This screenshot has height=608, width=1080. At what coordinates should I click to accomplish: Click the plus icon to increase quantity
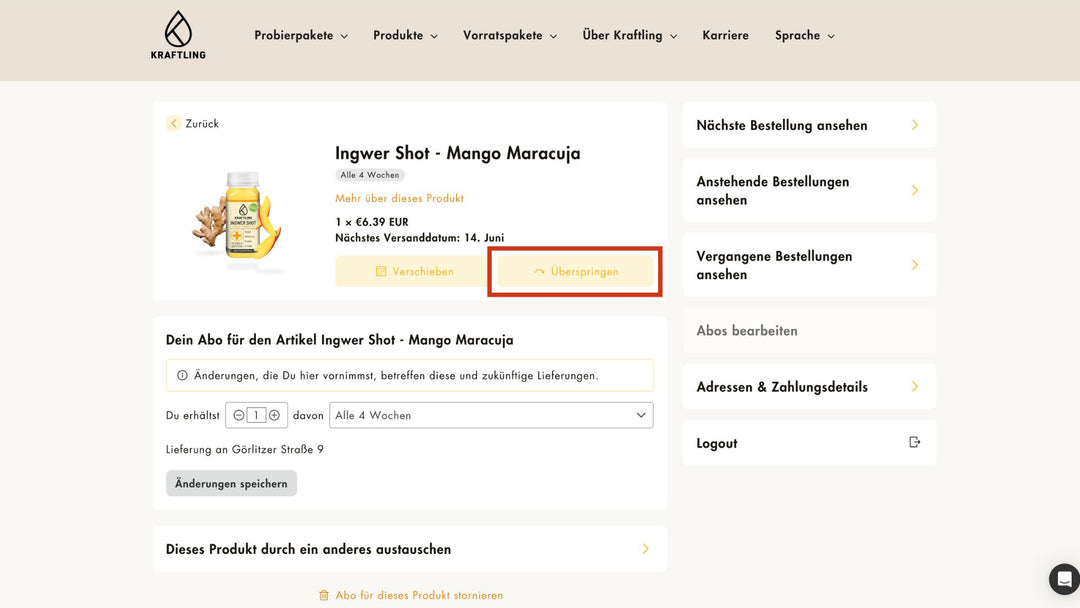pos(274,415)
